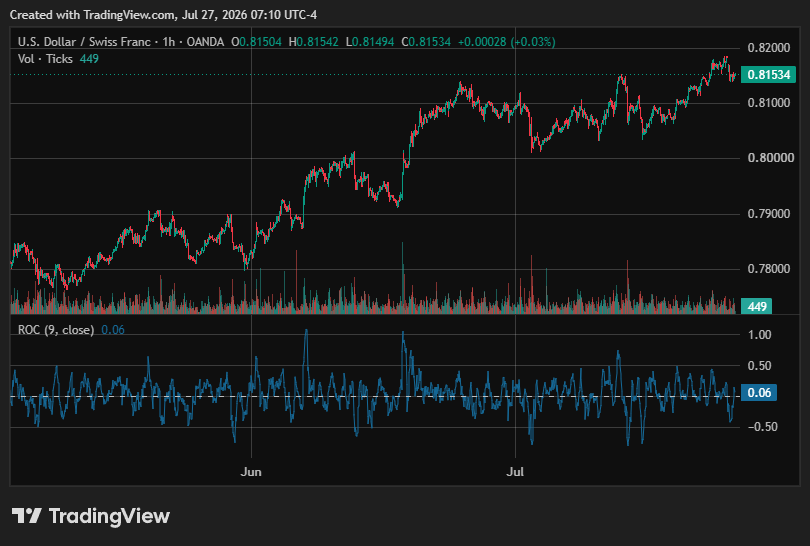Click the Vol · Ticks indicator label
The width and height of the screenshot is (810, 546).
[x=45, y=59]
